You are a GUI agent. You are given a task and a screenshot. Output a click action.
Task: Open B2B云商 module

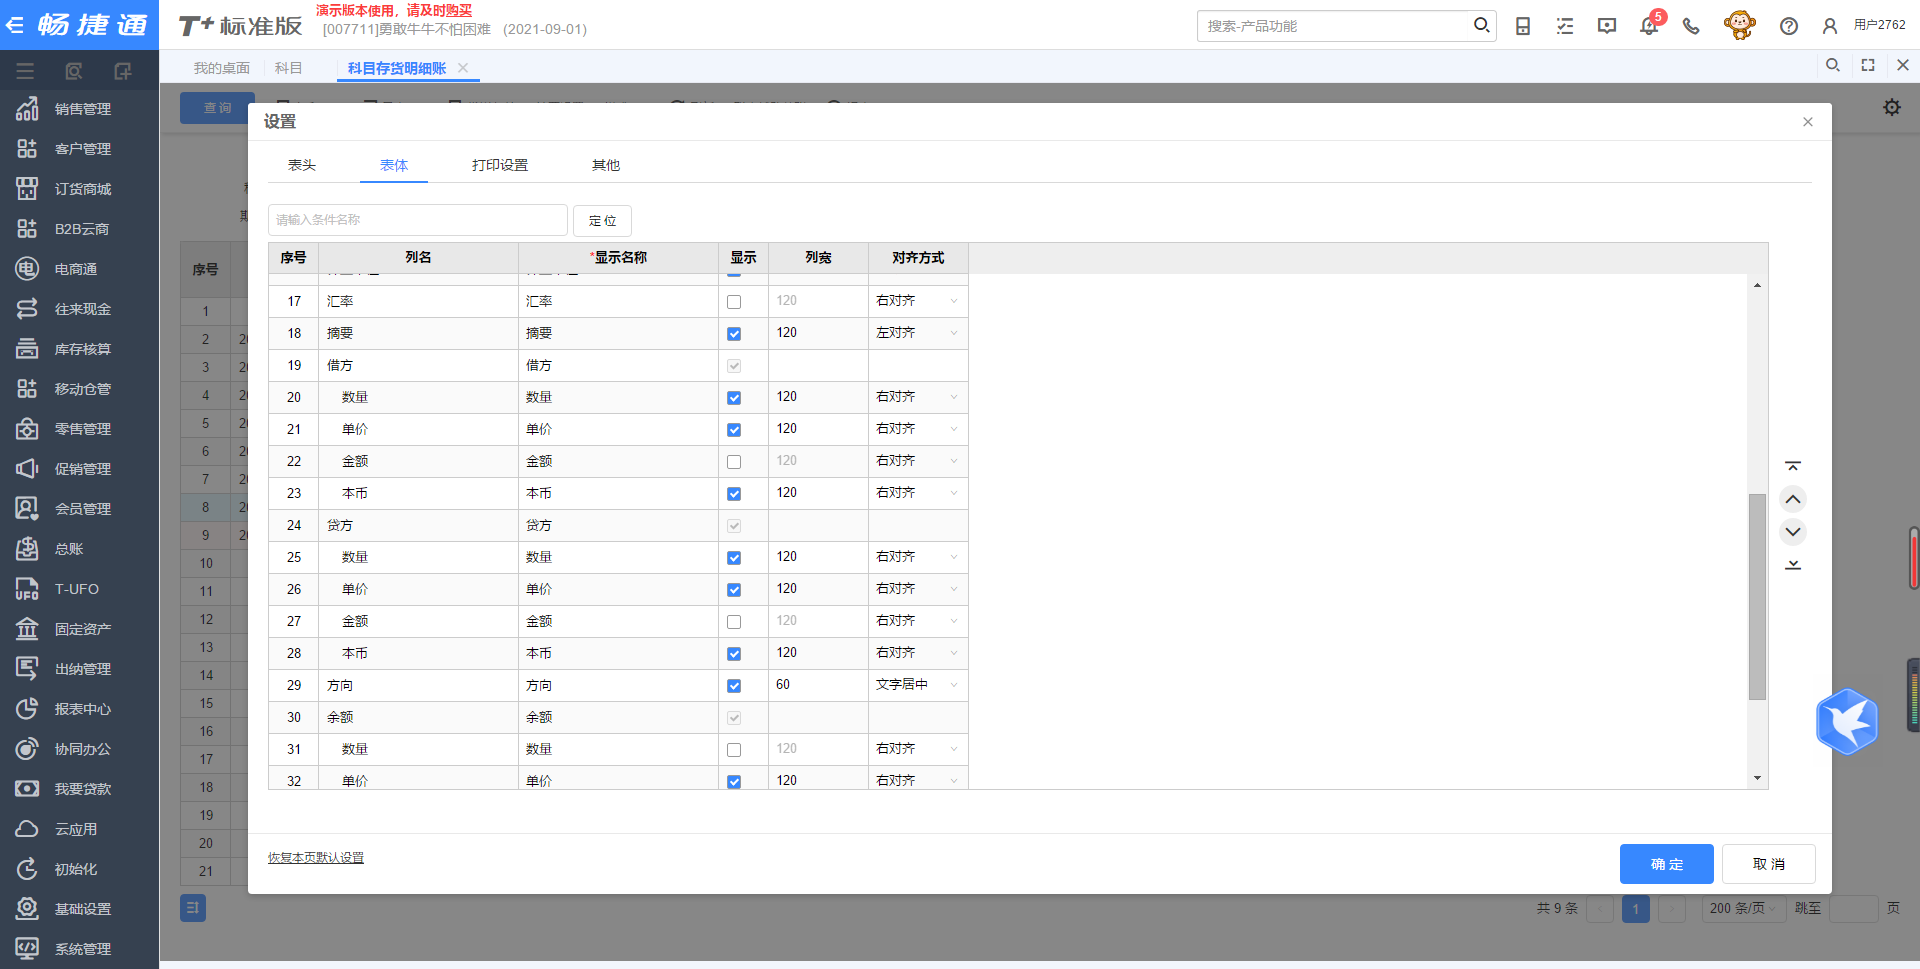point(80,229)
